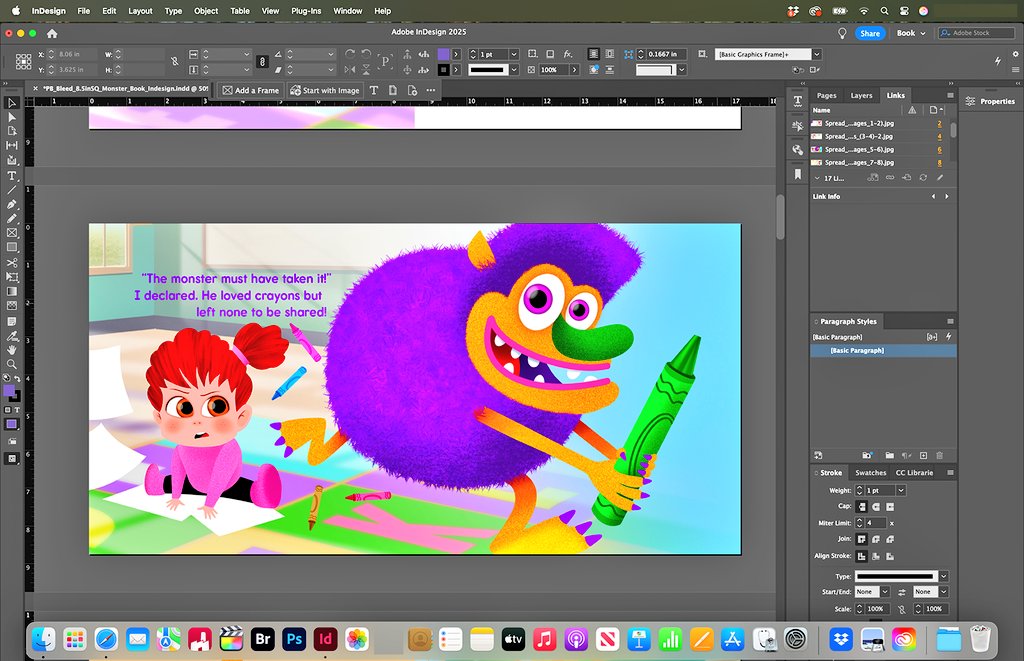Select Basic Paragraph style row

click(883, 351)
